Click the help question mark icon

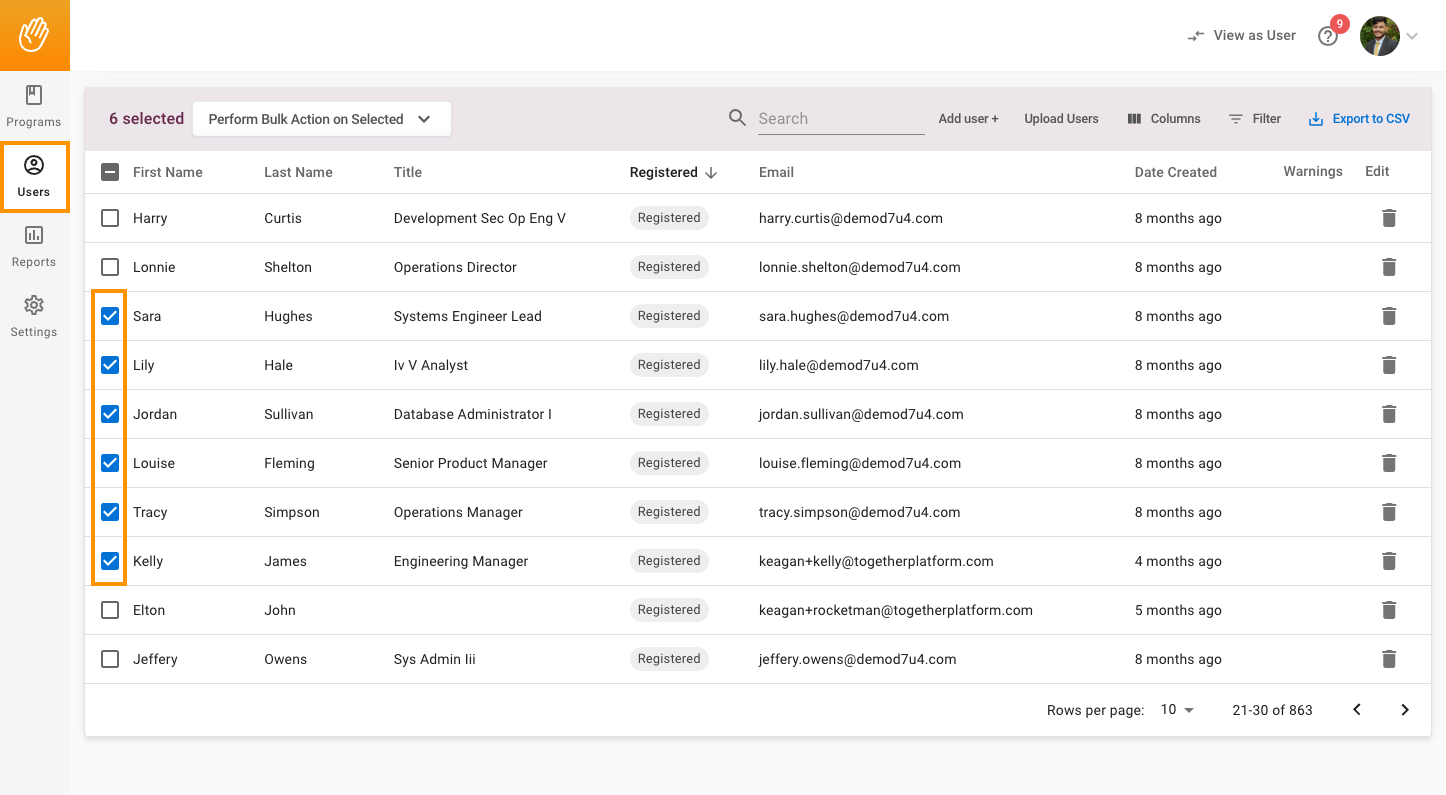pos(1329,35)
